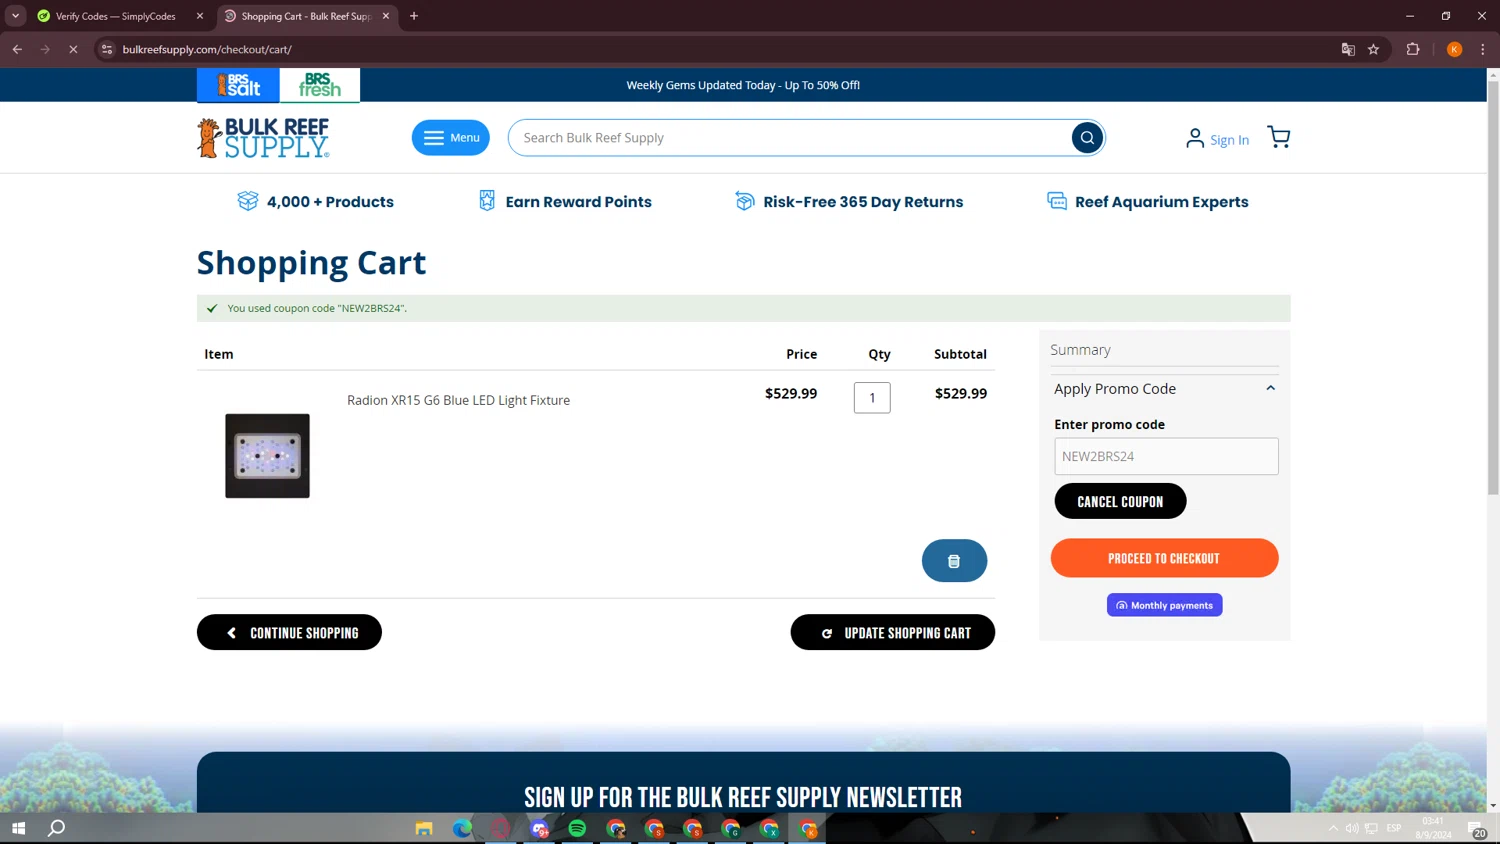Click the Bulk Reef Supply logo
Viewport: 1500px width, 844px height.
pos(263,138)
